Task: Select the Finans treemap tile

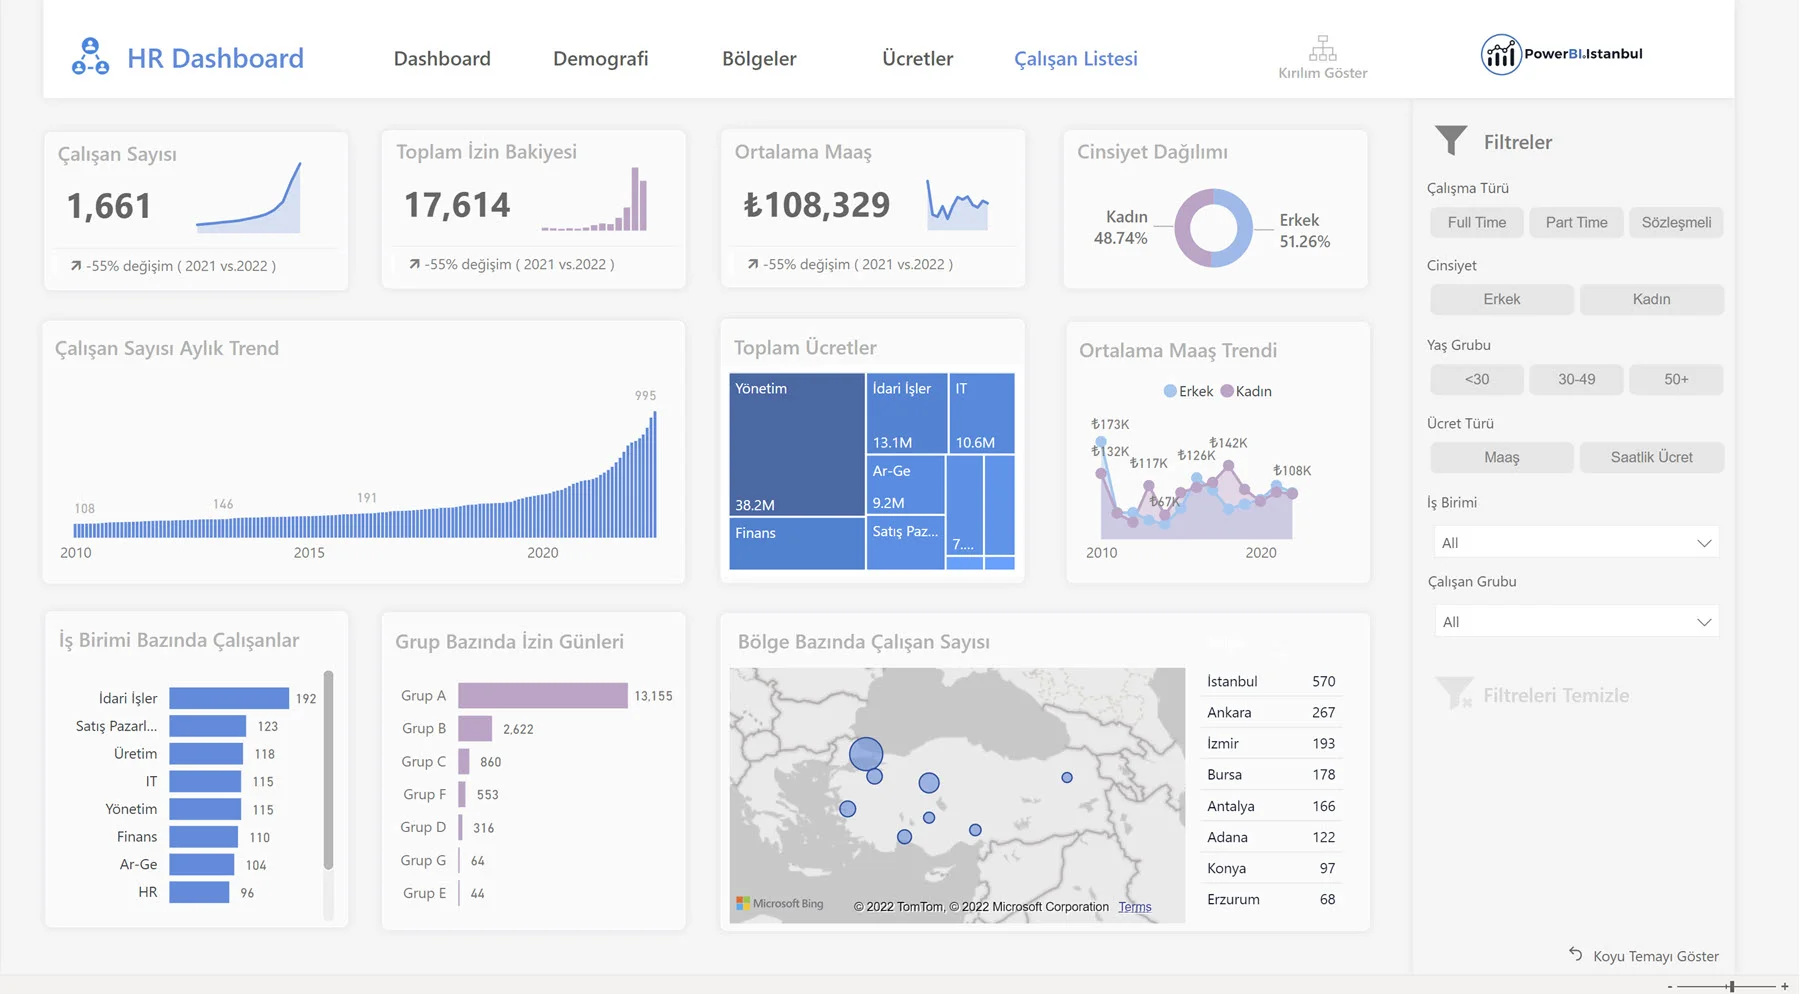Action: [796, 544]
